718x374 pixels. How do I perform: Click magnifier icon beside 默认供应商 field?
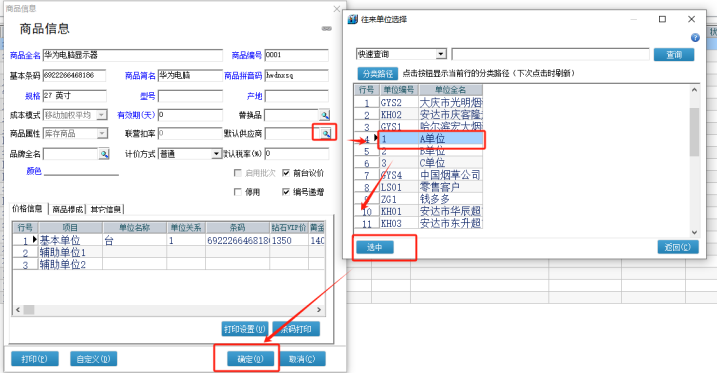[325, 133]
